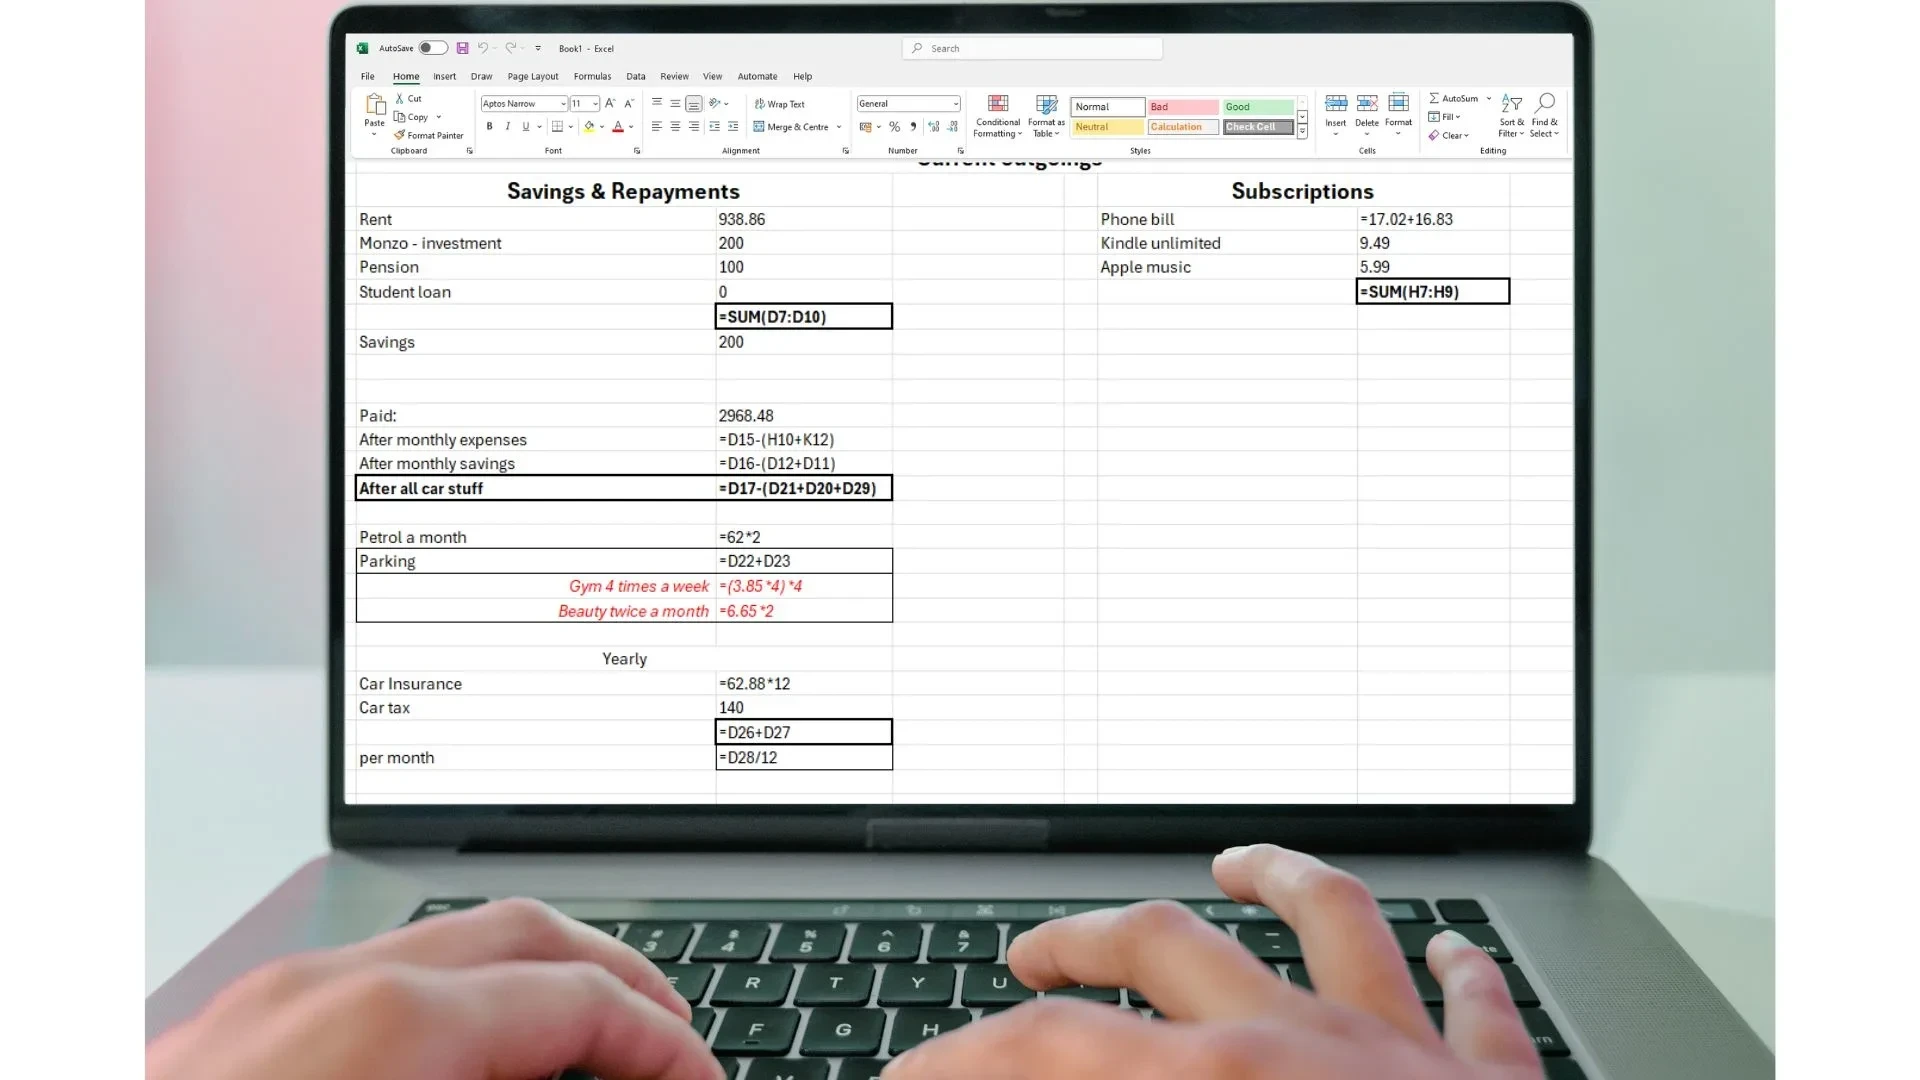1920x1080 pixels.
Task: Open Conditional Formatting icon
Action: pos(997,104)
